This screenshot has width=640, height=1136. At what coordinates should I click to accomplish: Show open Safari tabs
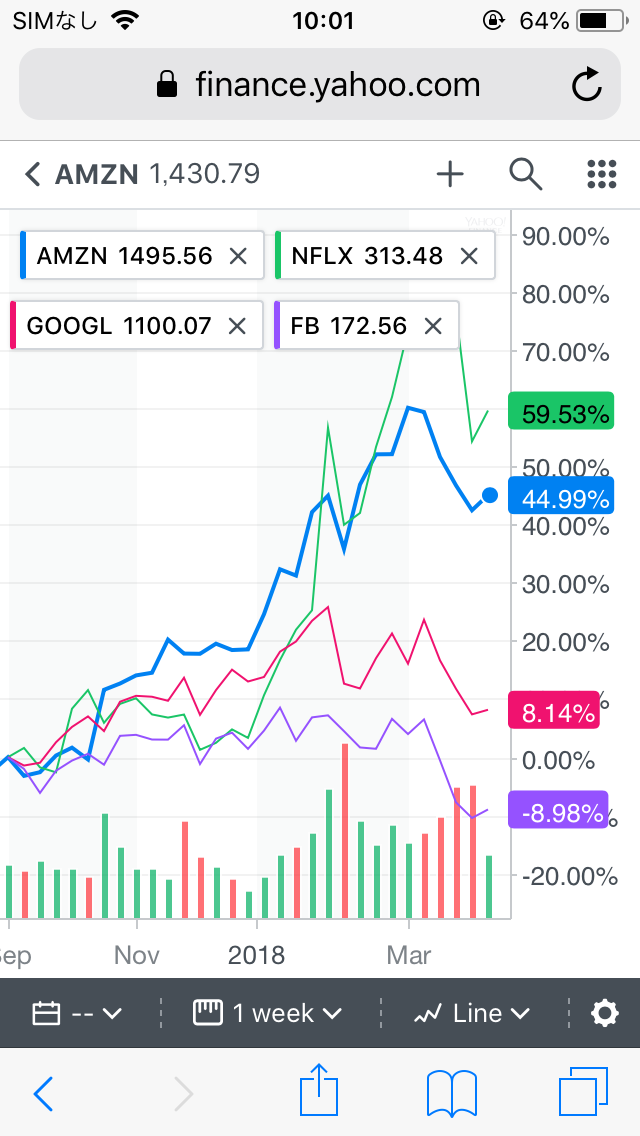(583, 1092)
